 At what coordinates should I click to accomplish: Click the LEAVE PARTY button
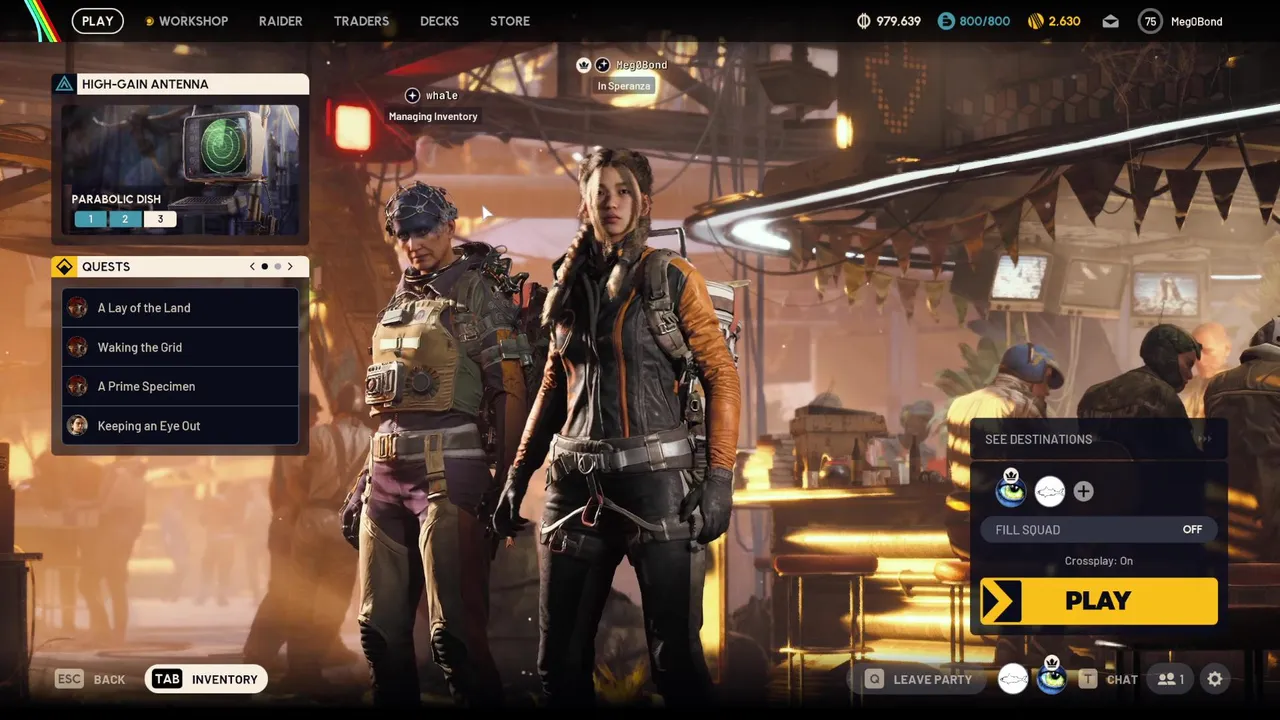pos(919,679)
